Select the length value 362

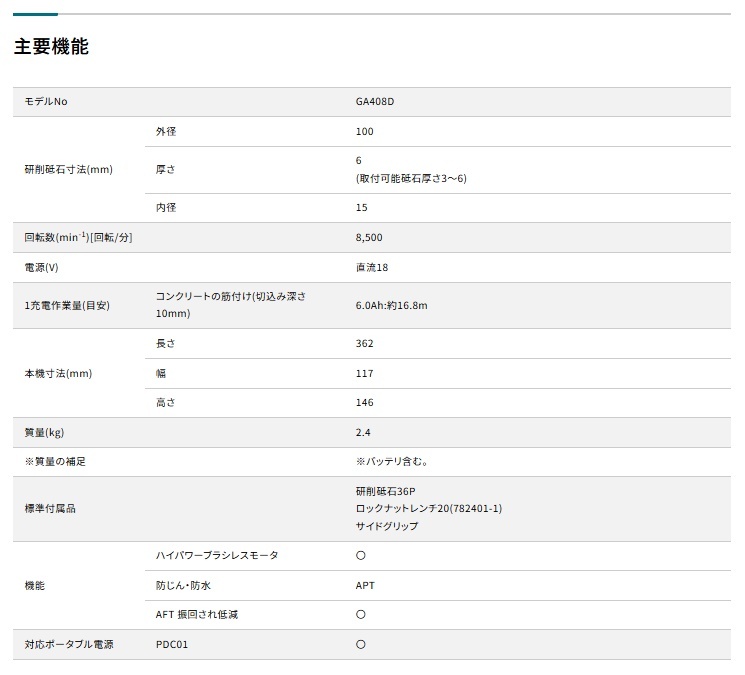click(x=364, y=343)
